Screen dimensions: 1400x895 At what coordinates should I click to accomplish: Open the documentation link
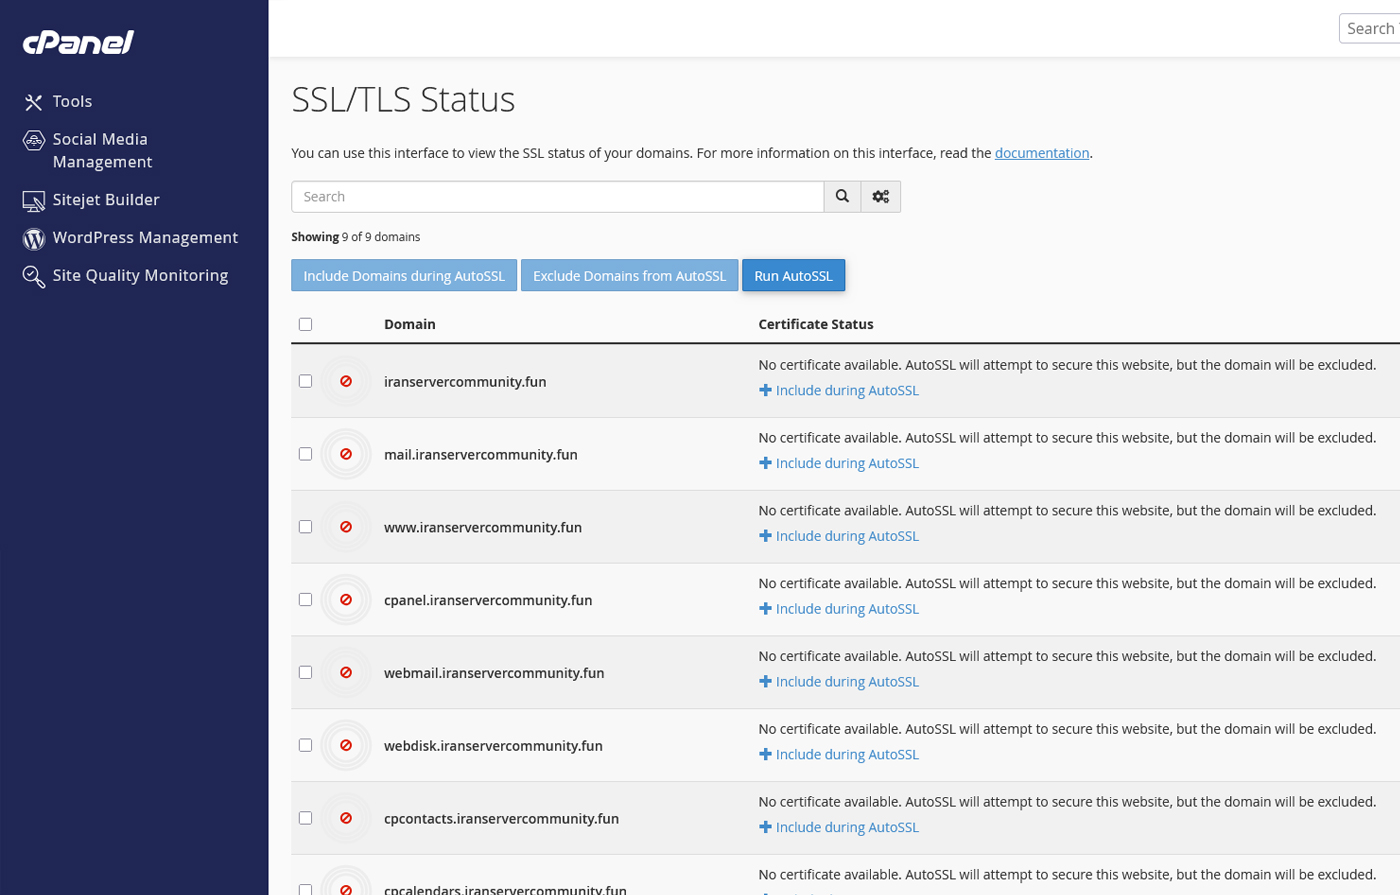(x=1041, y=153)
